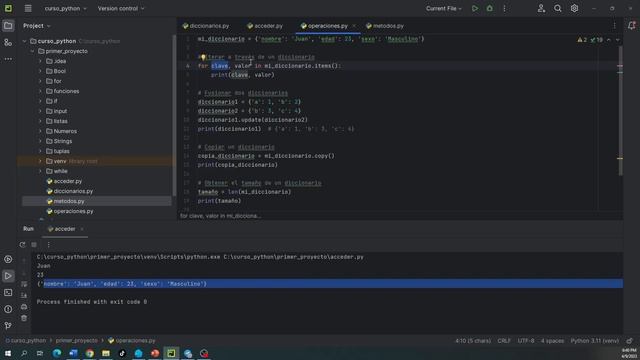Screen dimensions: 640x360
Task: Go to next highlighted problem arrow
Action: pyautogui.click(x=617, y=40)
